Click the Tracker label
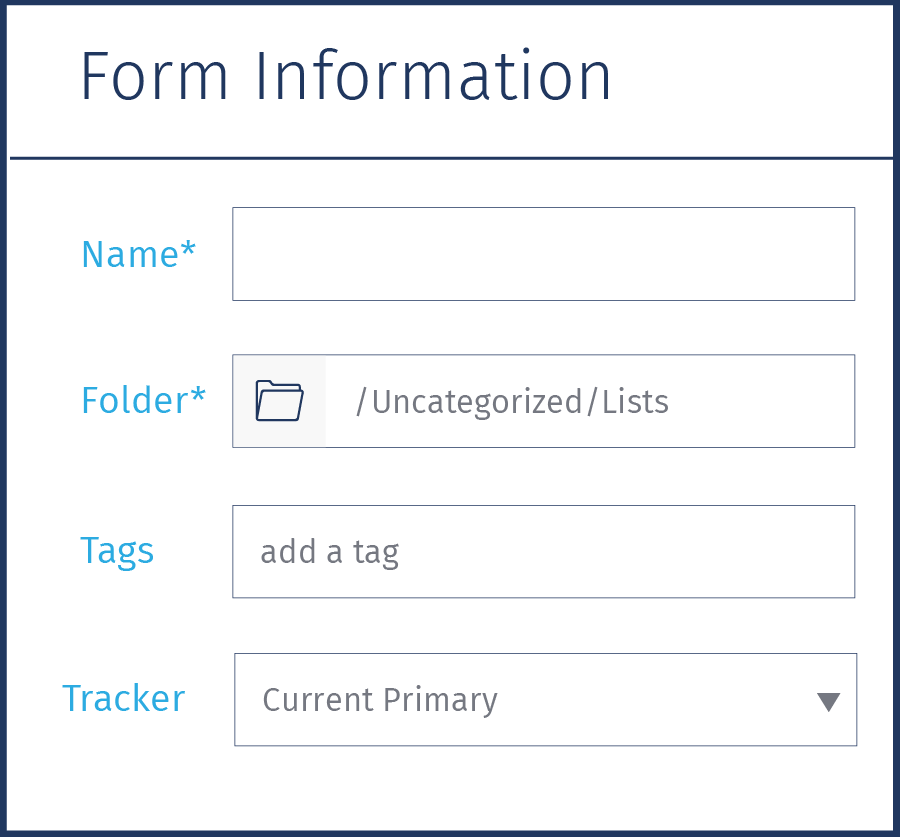Screen dimensions: 901x837 point(124,699)
